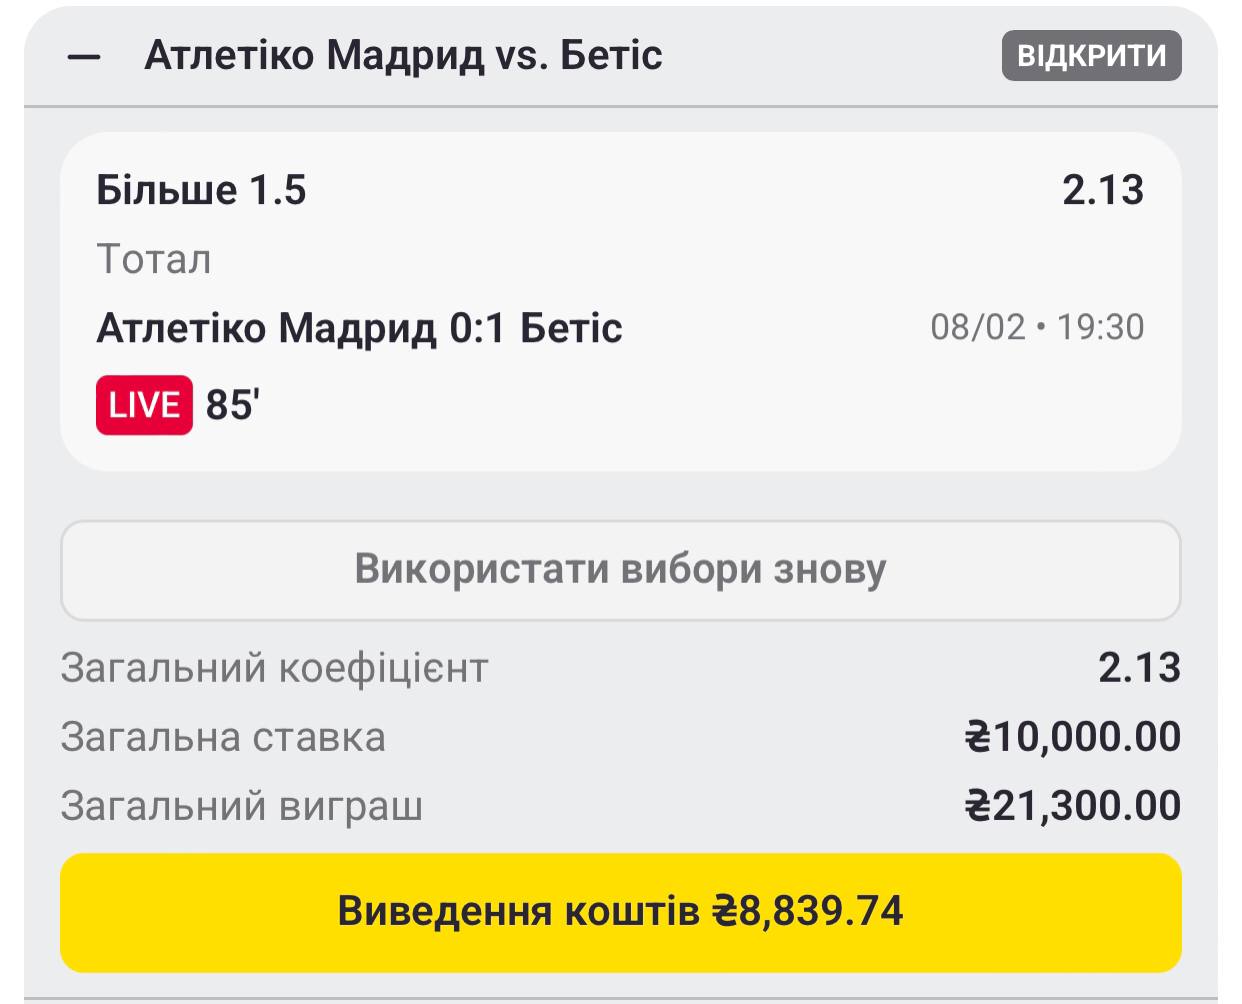Click the ВІДКРИТИ status badge
This screenshot has width=1242, height=1004.
click(x=1091, y=55)
